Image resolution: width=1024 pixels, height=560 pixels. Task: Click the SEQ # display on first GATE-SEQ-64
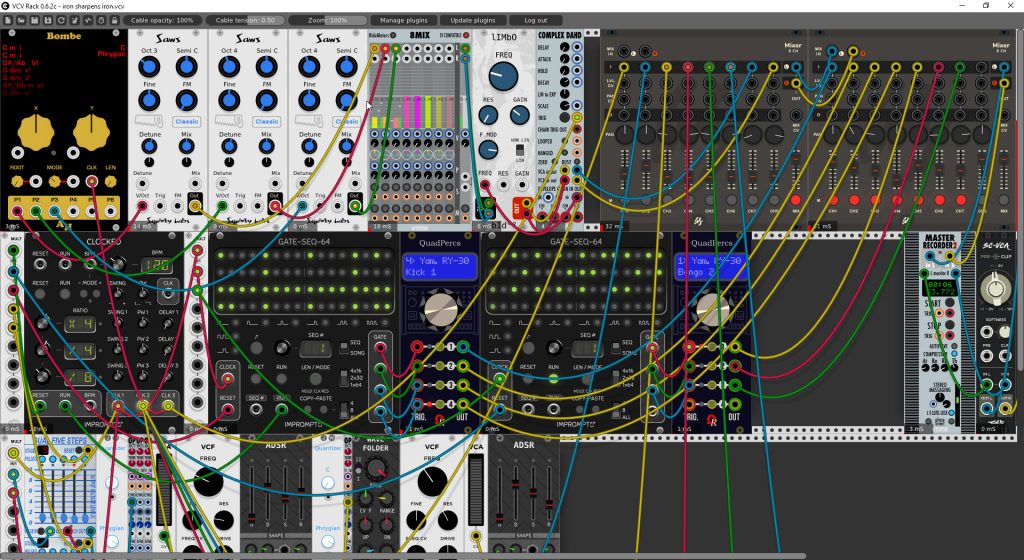(315, 349)
